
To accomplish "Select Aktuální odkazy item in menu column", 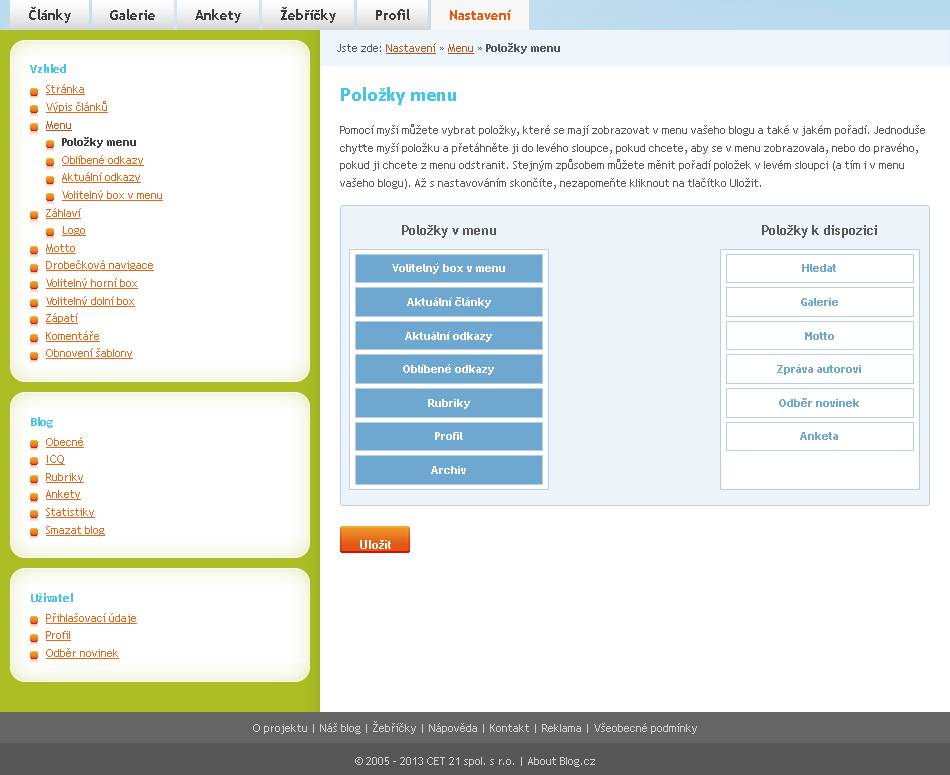I will (x=448, y=336).
